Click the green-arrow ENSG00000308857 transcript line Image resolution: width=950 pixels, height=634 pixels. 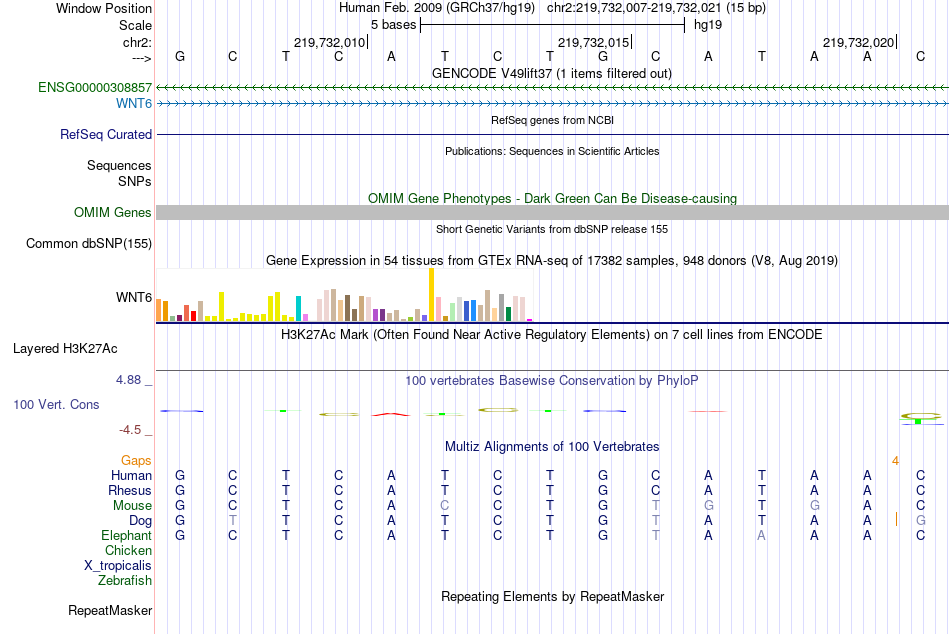click(553, 88)
